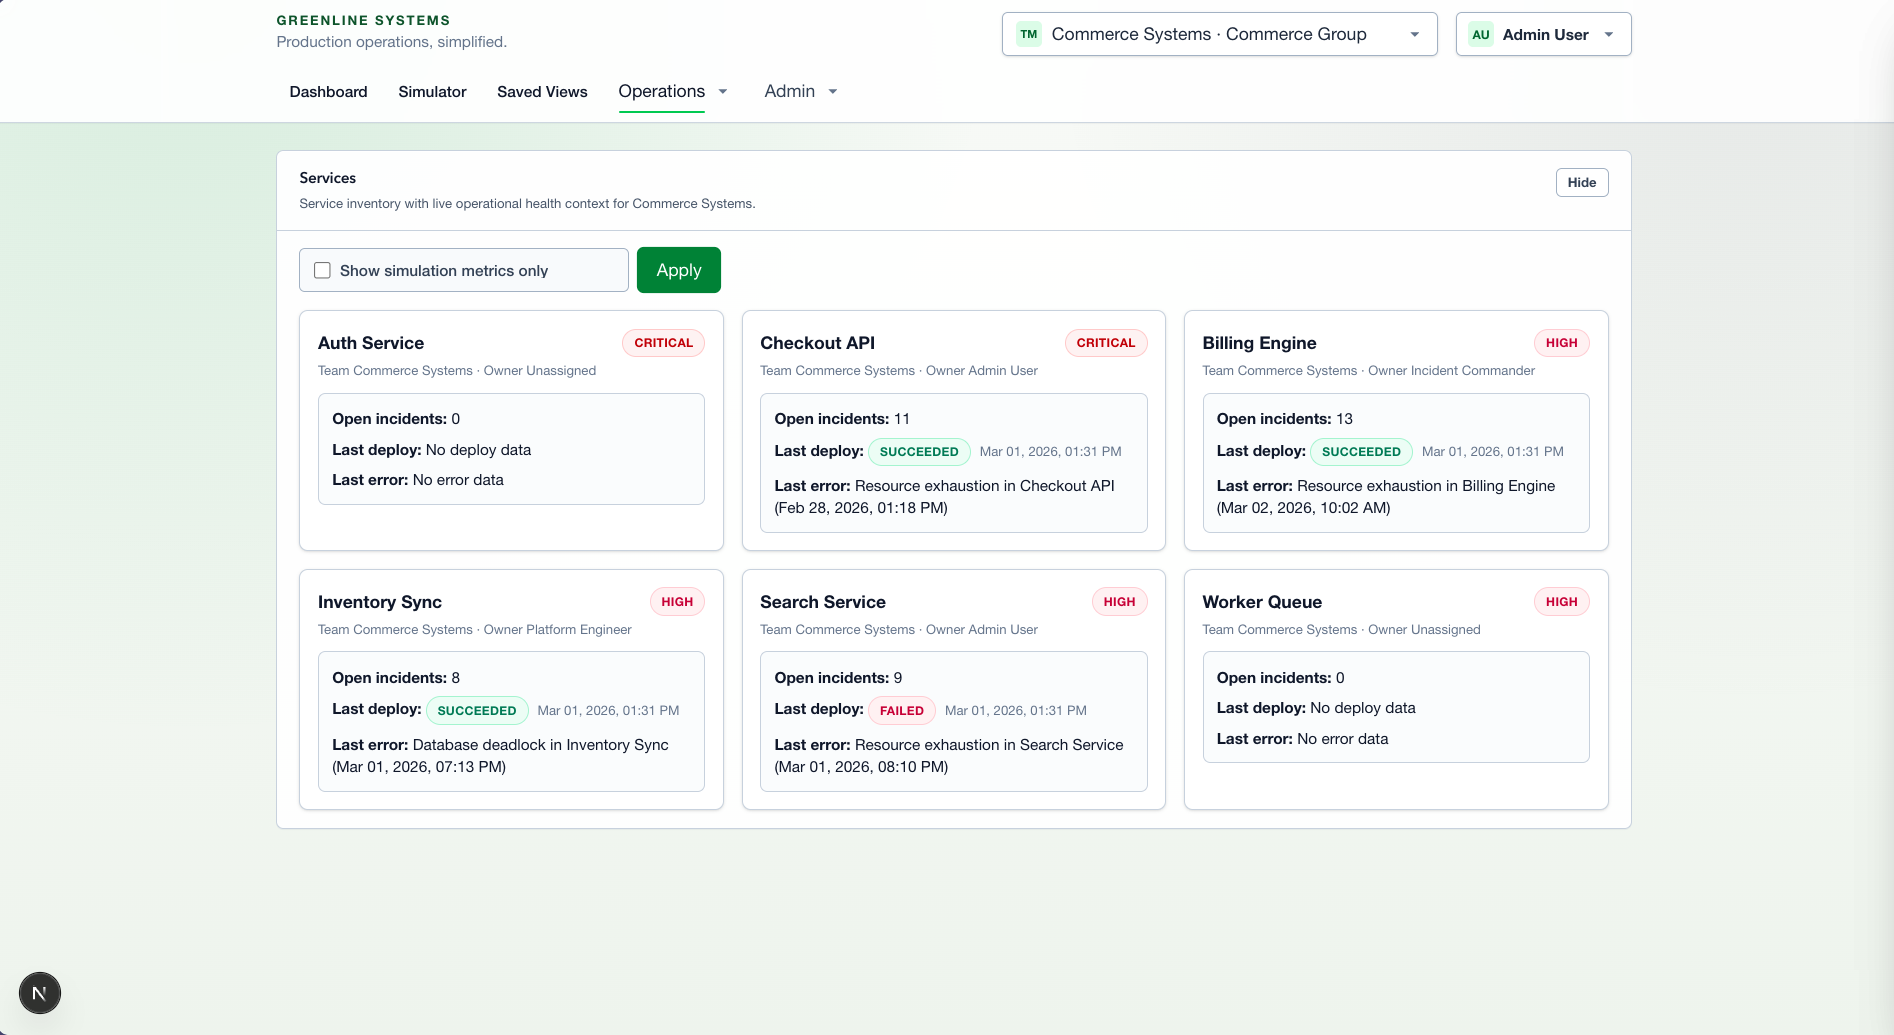1894x1035 pixels.
Task: Click the TM team avatar badge
Action: click(x=1028, y=34)
